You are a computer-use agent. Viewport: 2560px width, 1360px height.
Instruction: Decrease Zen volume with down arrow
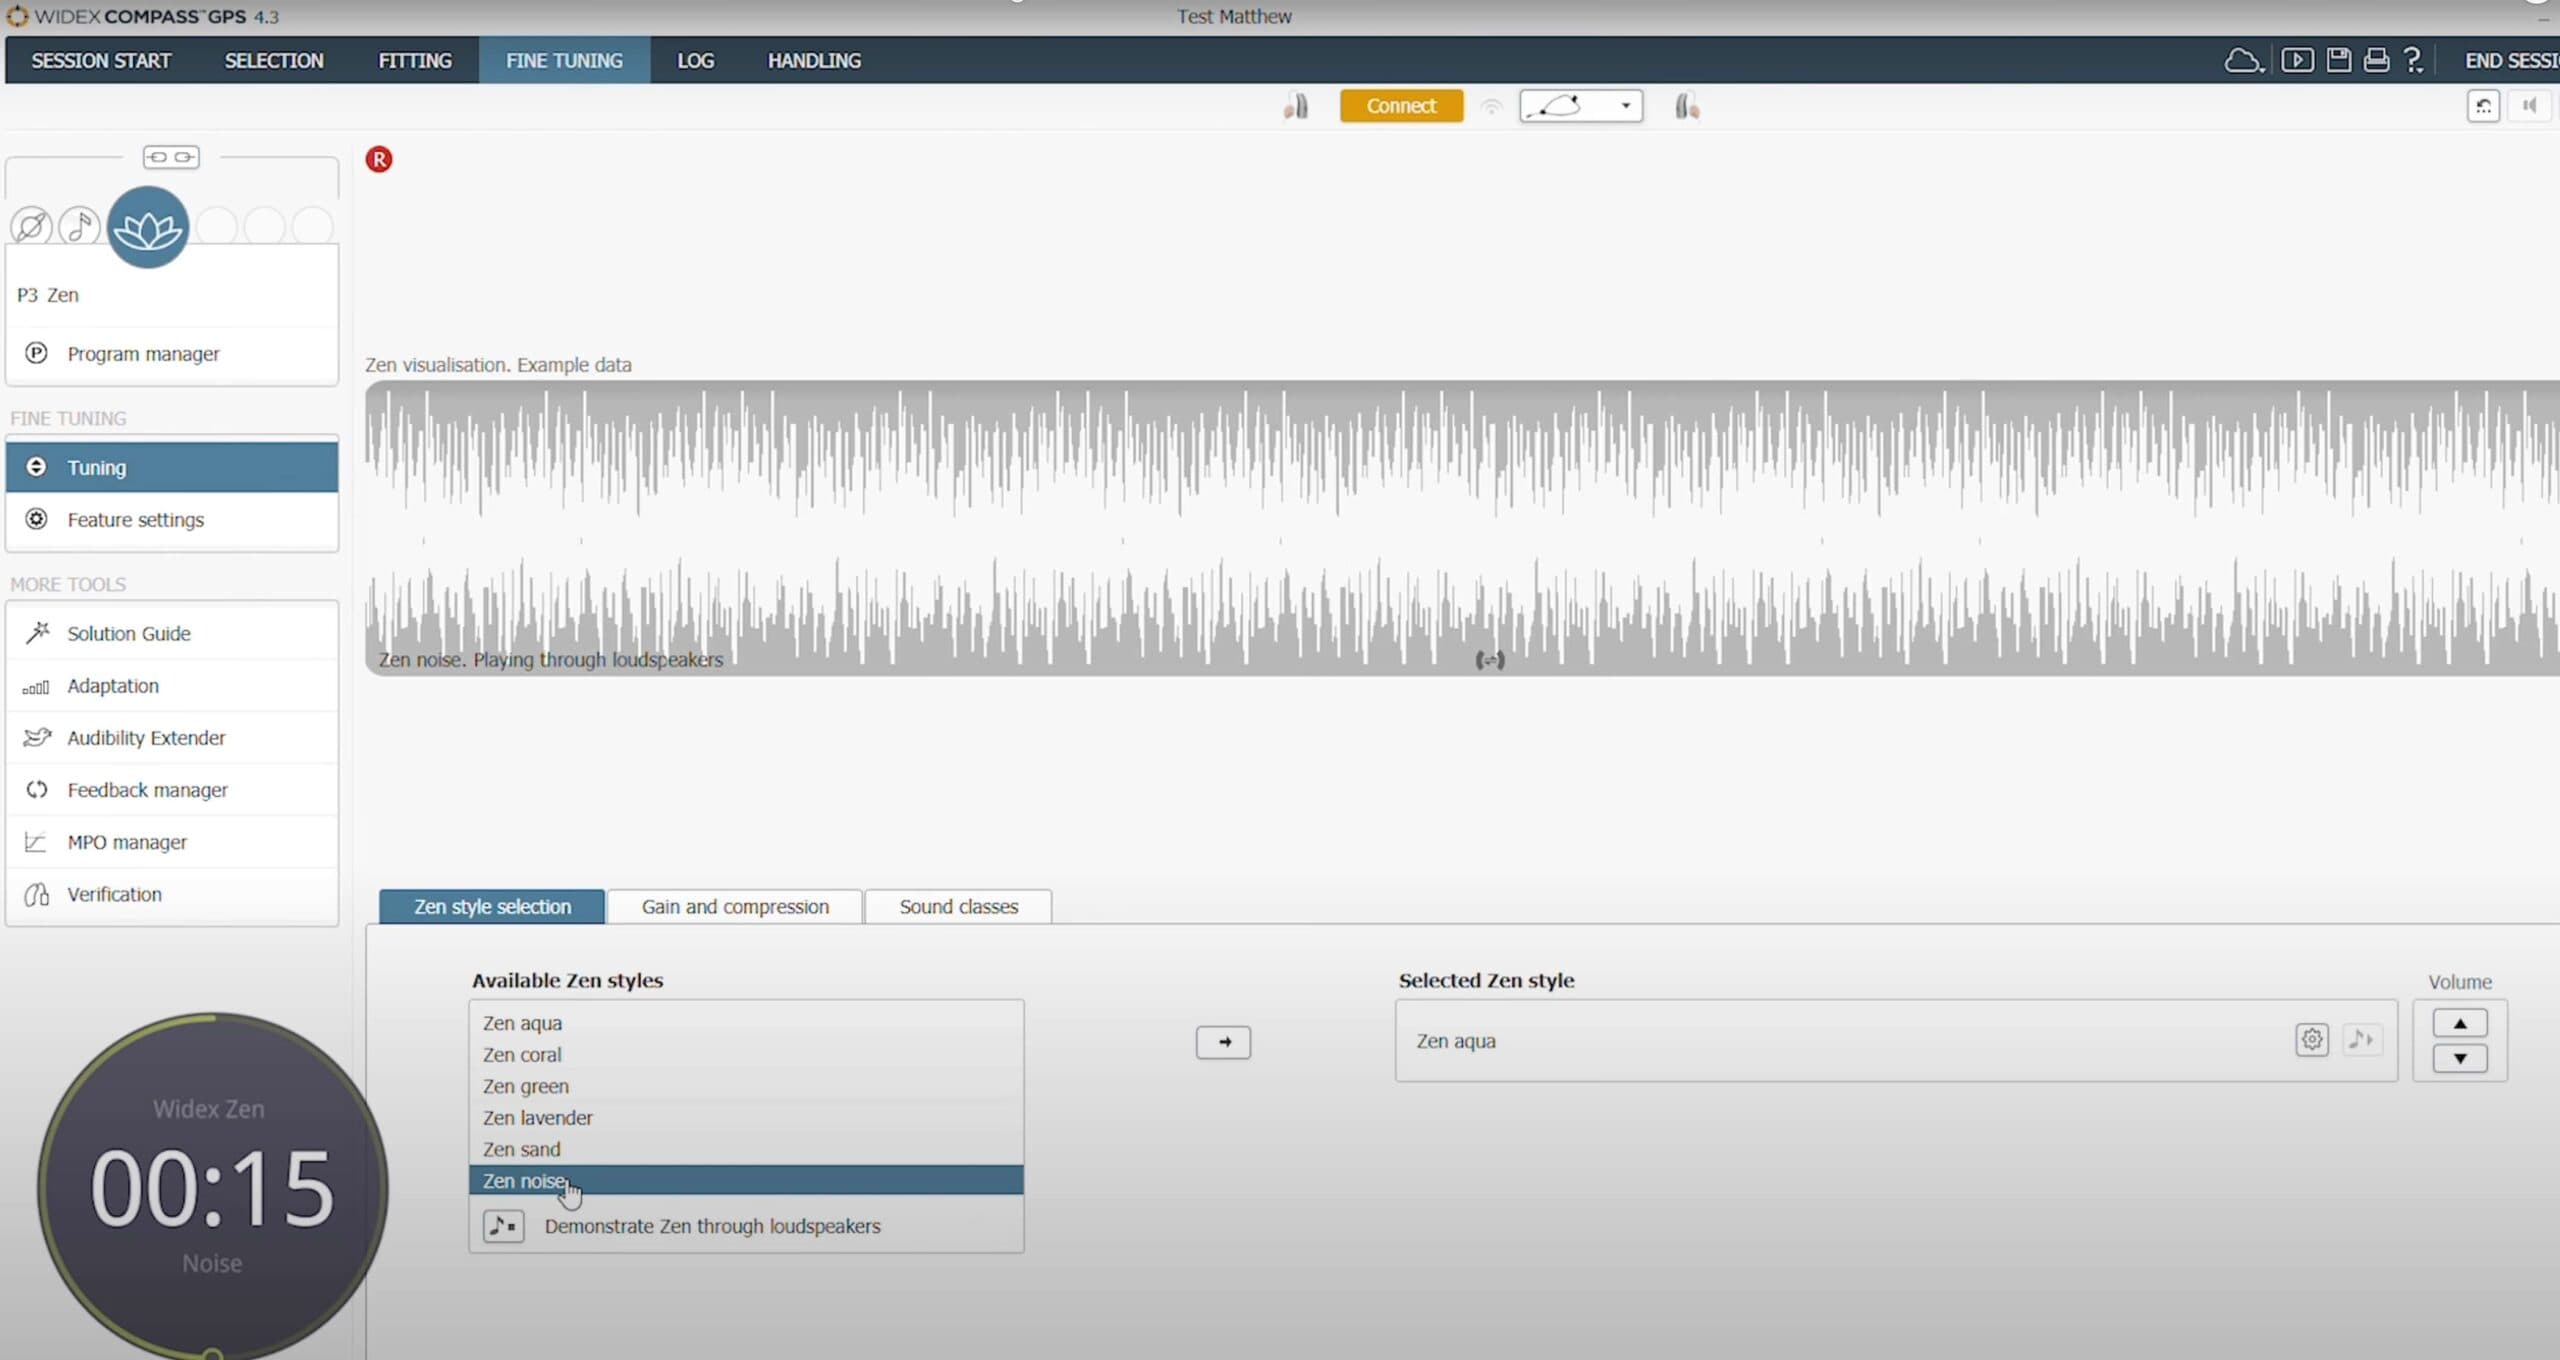[2460, 1058]
